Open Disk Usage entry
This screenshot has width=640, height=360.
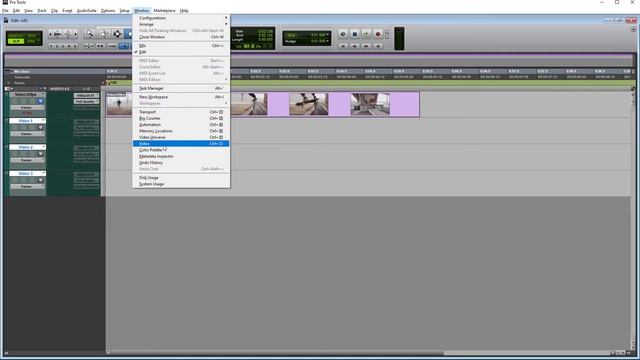[181, 178]
